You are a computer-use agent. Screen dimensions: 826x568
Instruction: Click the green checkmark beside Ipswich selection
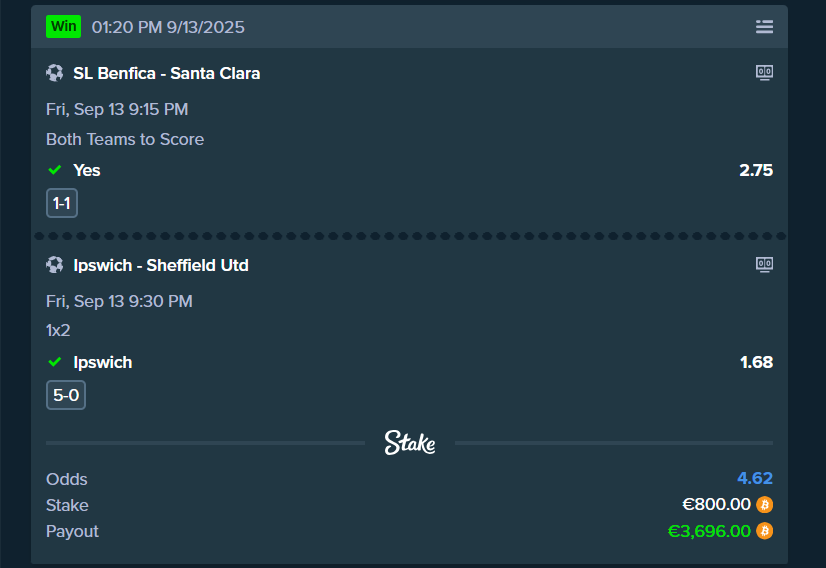[55, 362]
